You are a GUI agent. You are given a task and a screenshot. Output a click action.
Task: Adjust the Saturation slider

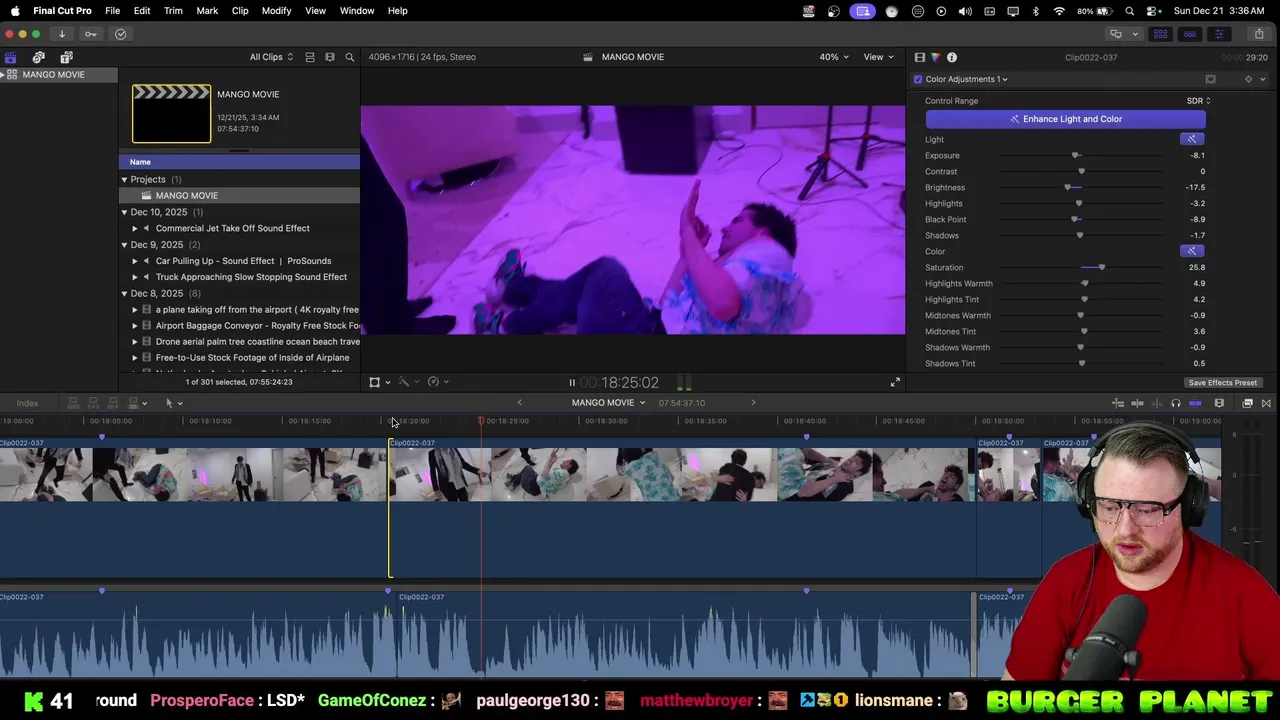click(x=1101, y=268)
